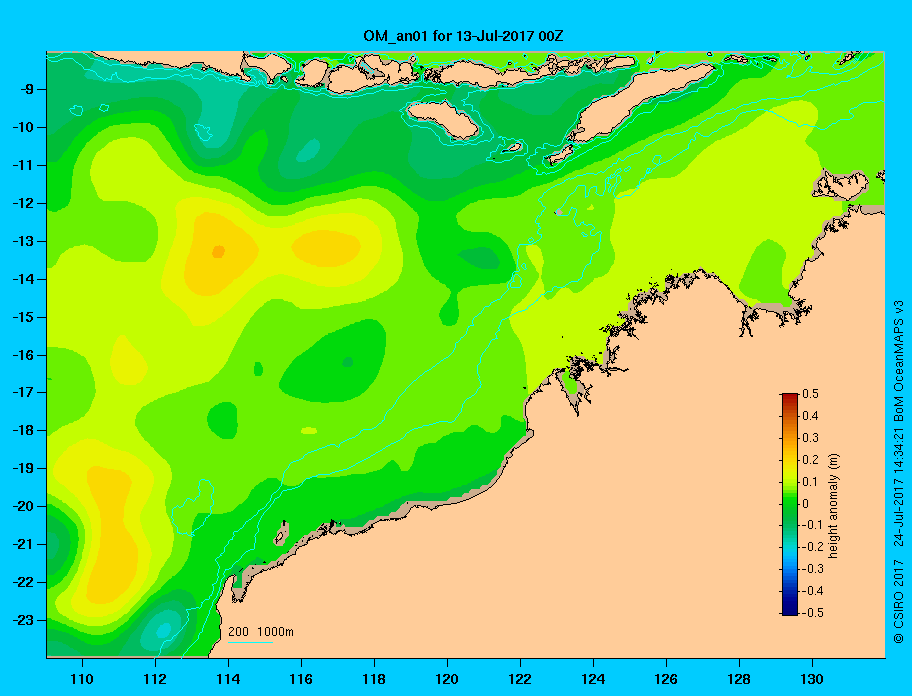The image size is (912, 696).
Task: Select the 0.4 color bar label
Action: coord(810,416)
